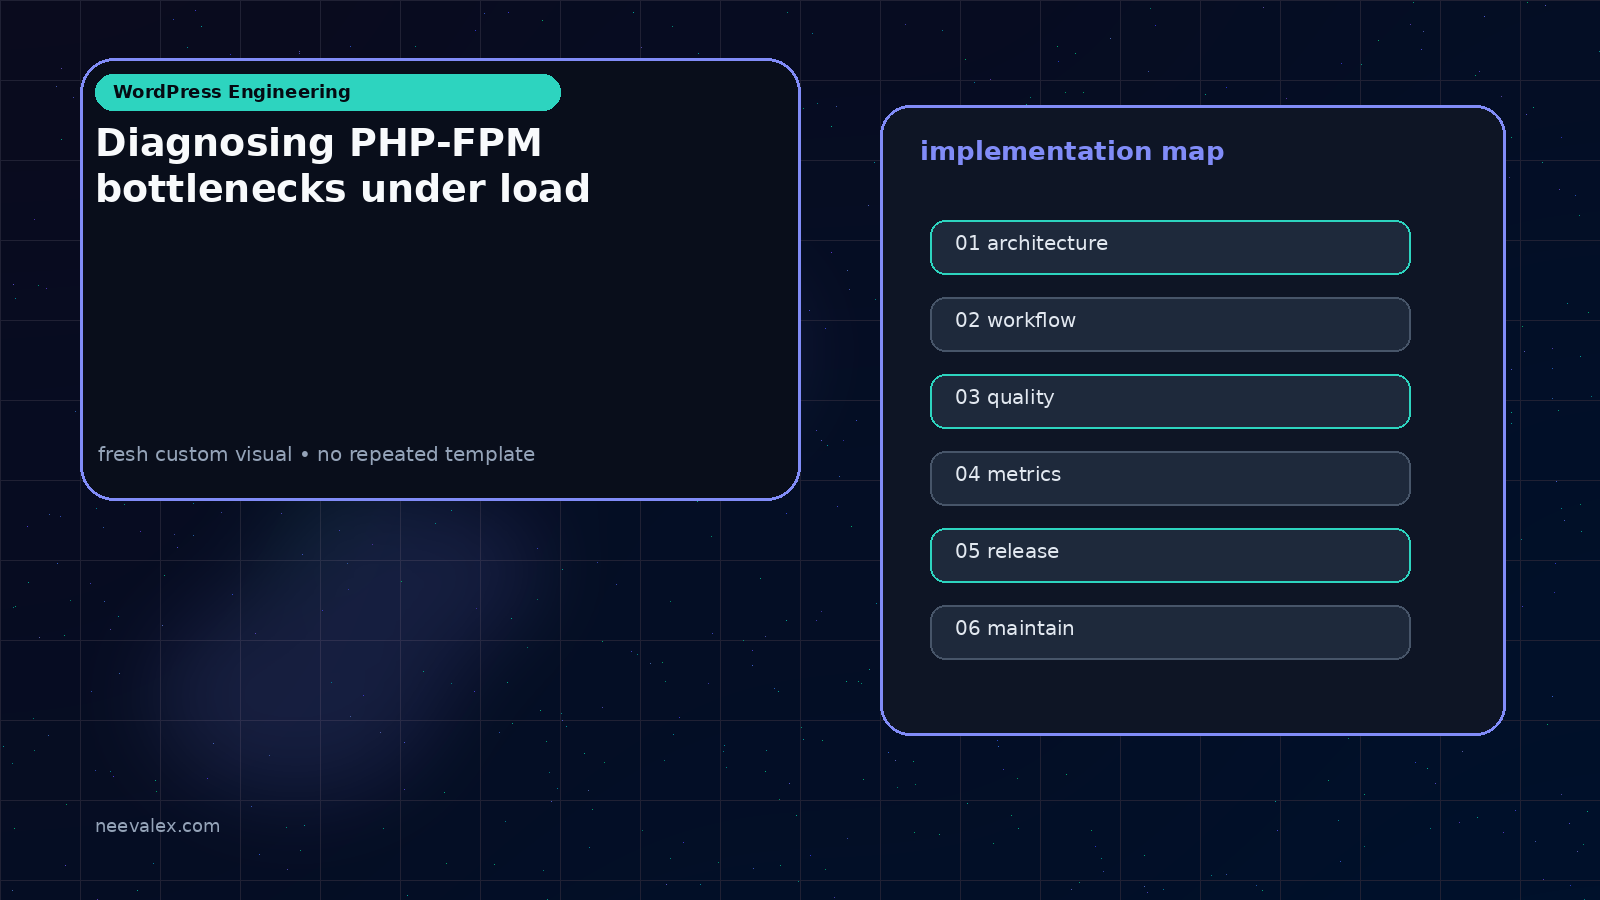The height and width of the screenshot is (900, 1600).
Task: Click the Diagnosing PHP-FPM bottlenecks title
Action: [343, 166]
